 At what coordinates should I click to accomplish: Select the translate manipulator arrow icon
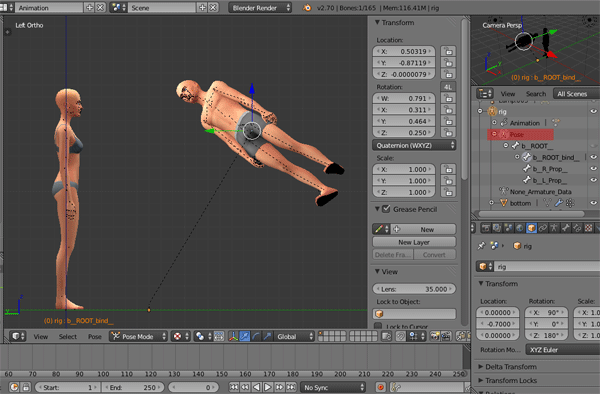point(244,336)
